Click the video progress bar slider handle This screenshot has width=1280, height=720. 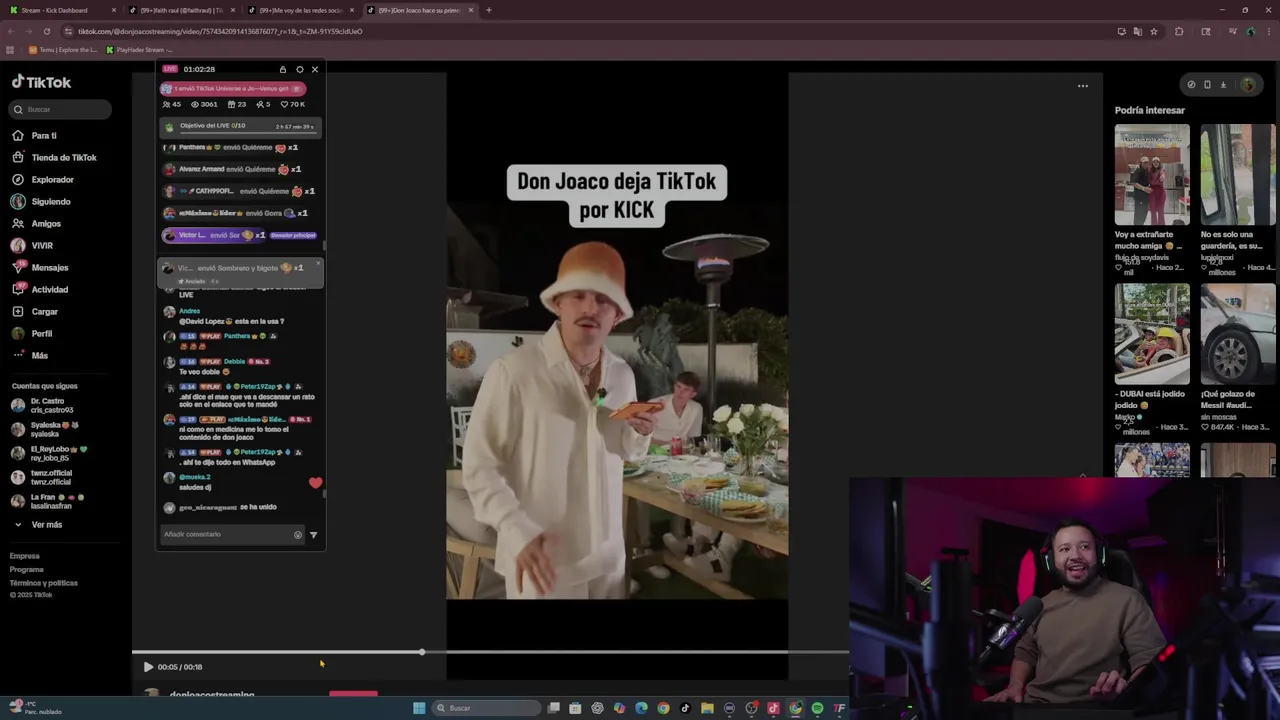point(422,652)
